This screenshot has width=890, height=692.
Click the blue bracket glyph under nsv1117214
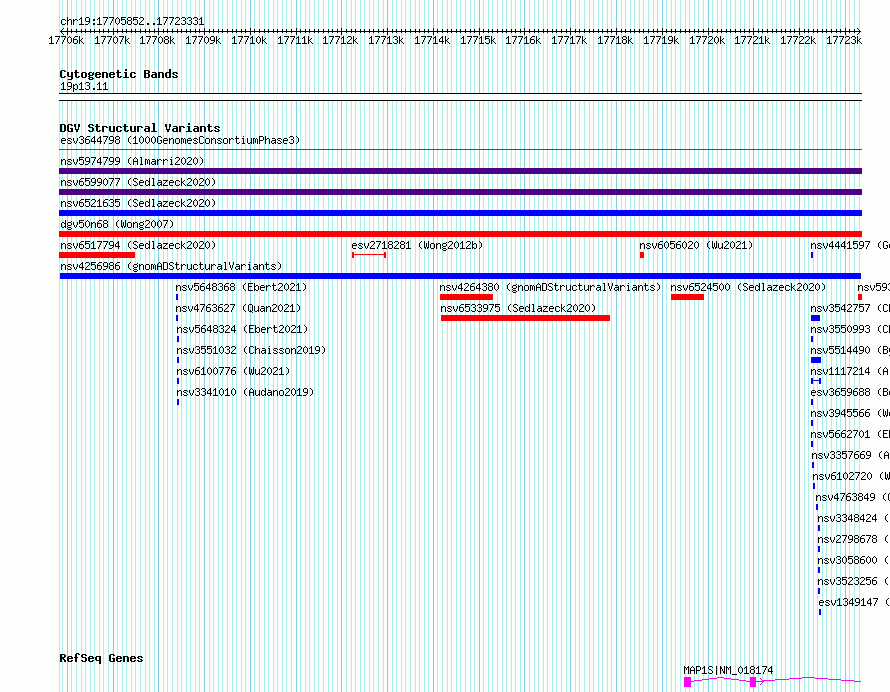(x=816, y=381)
